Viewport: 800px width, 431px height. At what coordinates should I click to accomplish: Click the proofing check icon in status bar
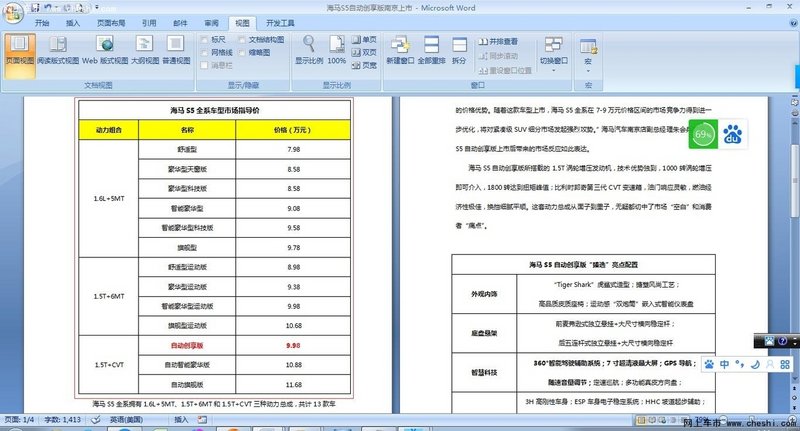96,420
